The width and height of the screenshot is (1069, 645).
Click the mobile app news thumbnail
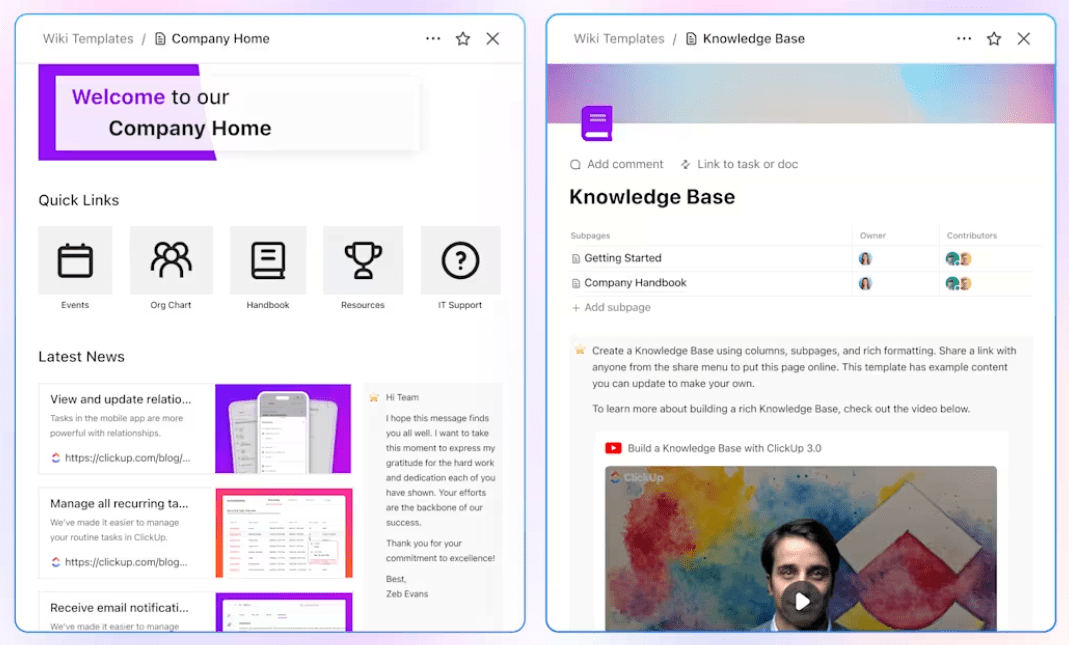[x=283, y=429]
